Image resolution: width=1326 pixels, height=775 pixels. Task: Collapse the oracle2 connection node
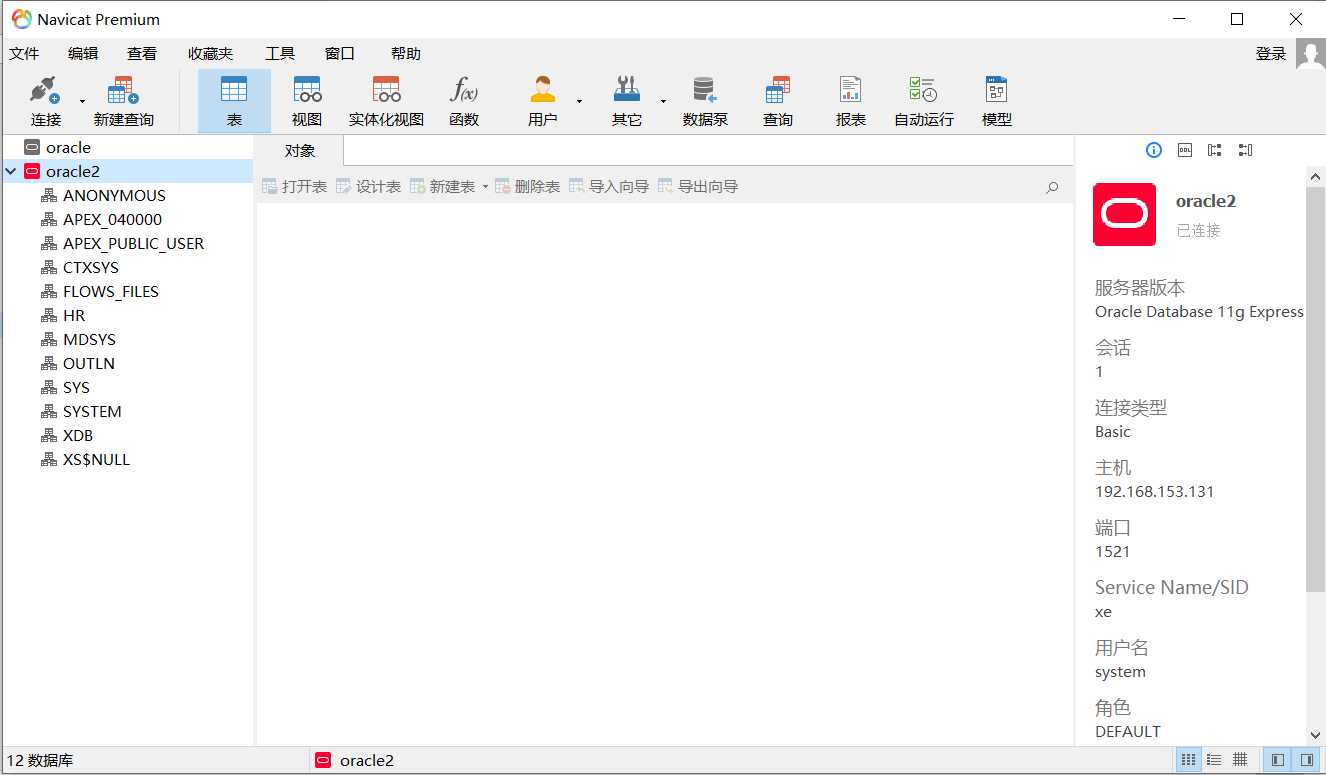coord(10,171)
